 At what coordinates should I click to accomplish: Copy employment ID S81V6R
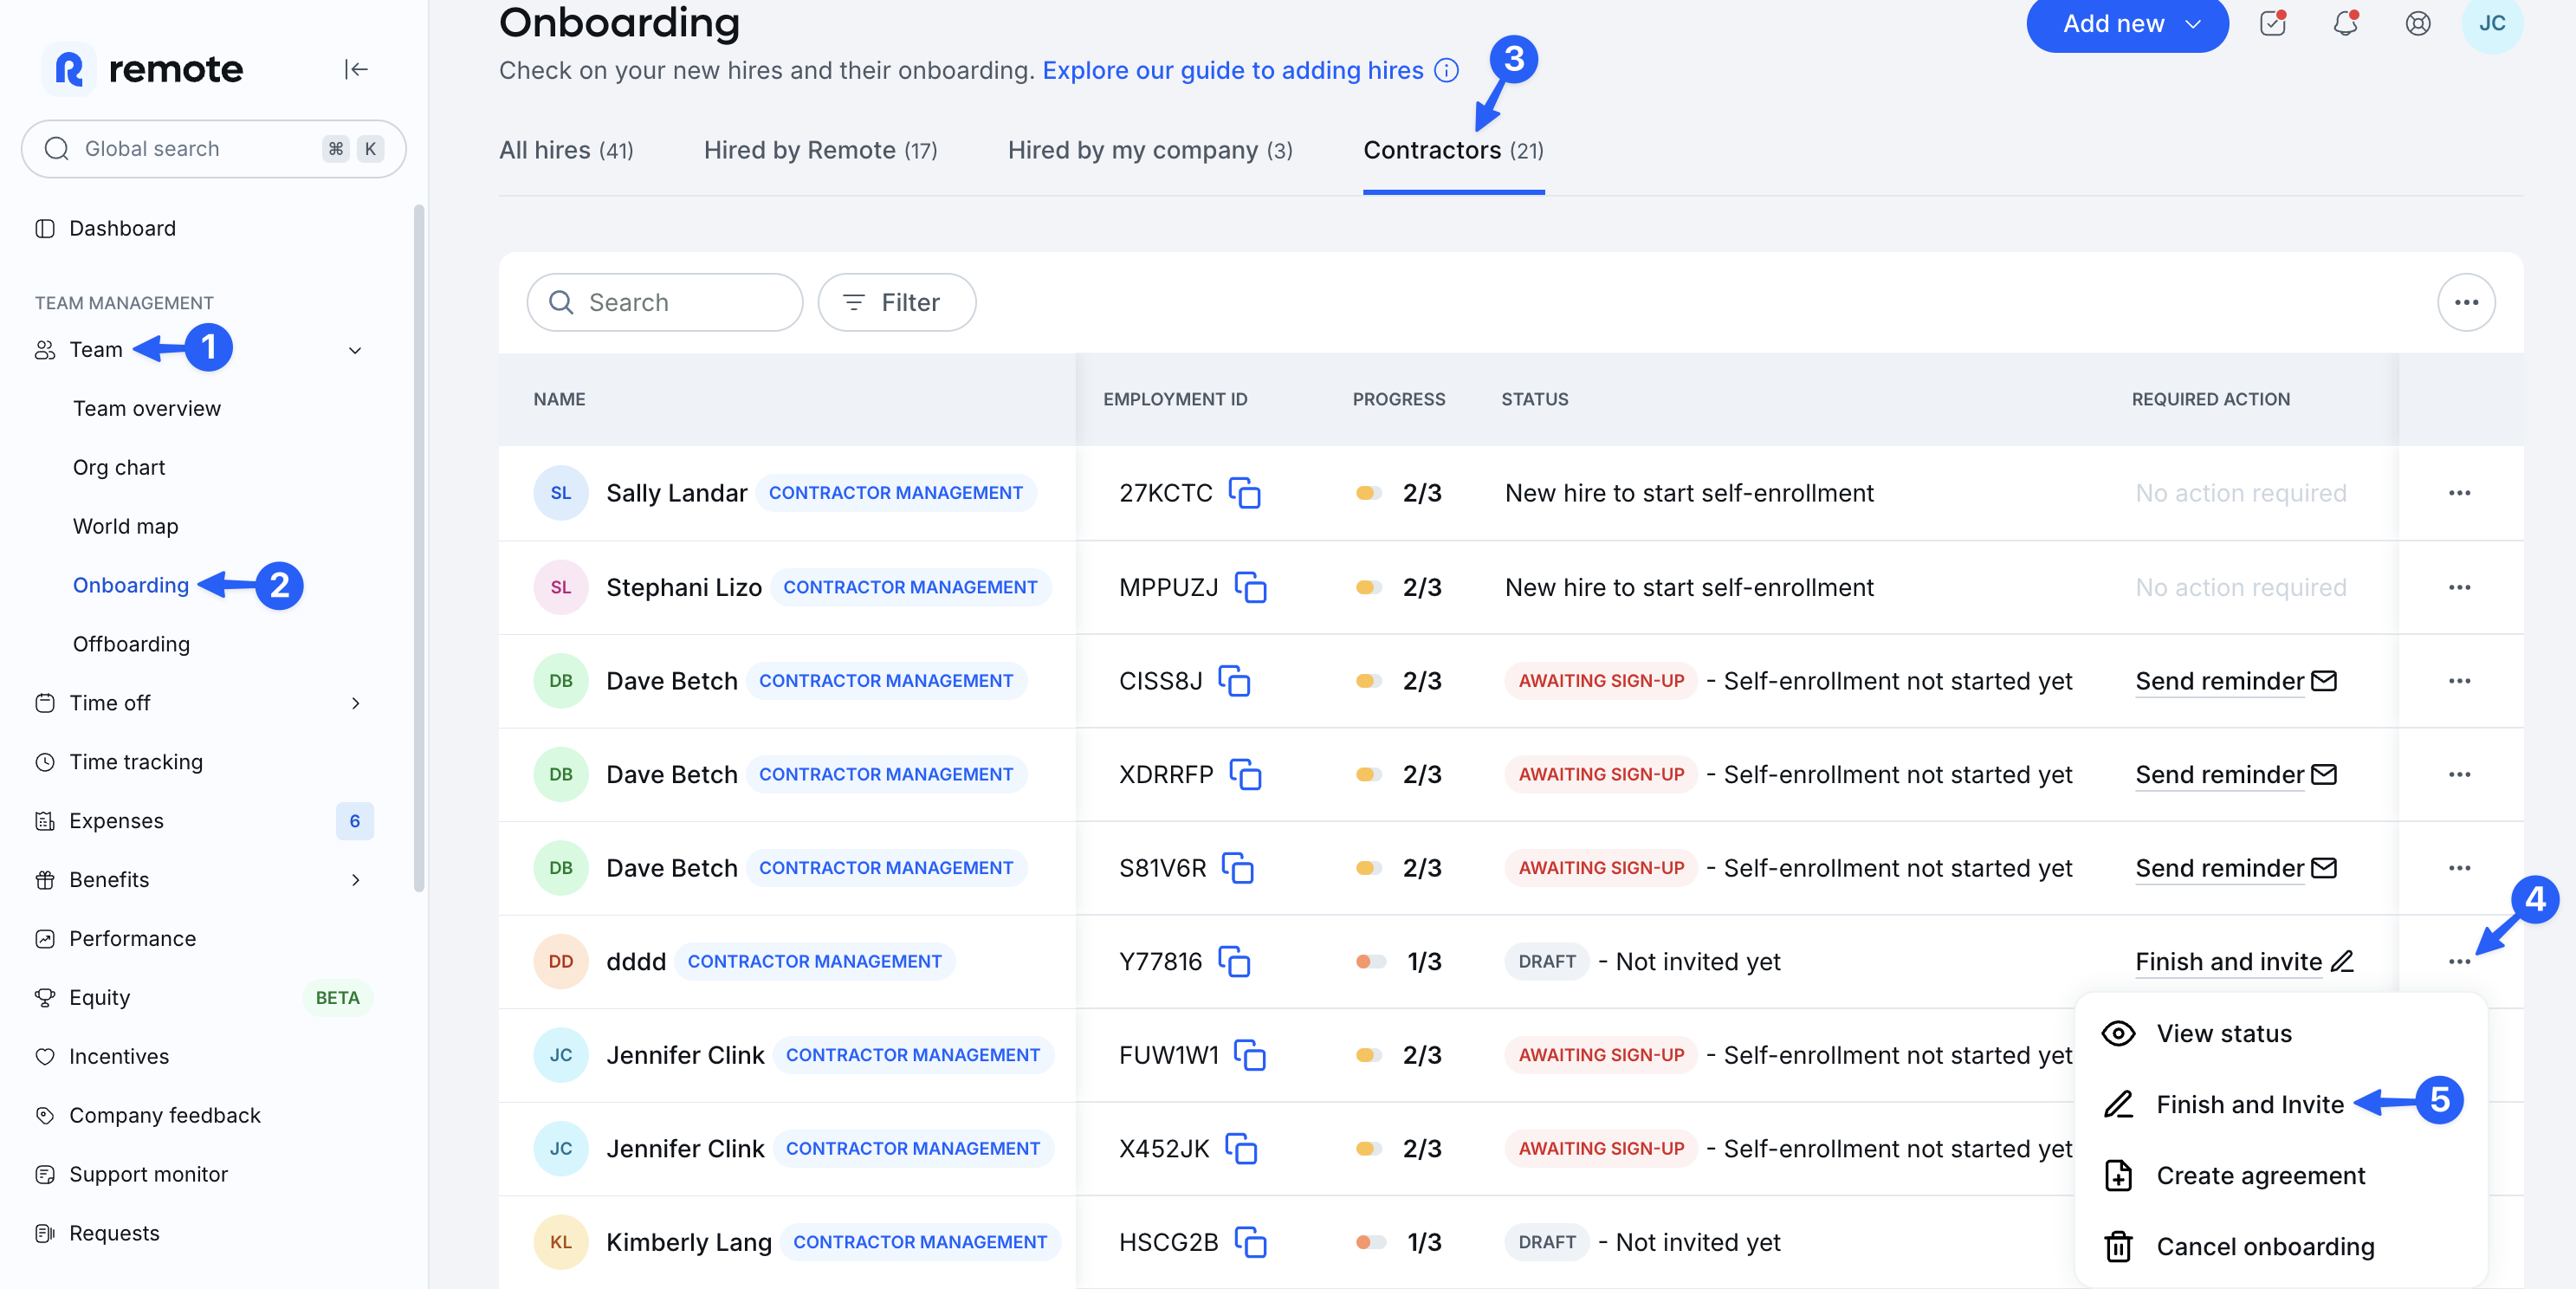pyautogui.click(x=1238, y=868)
